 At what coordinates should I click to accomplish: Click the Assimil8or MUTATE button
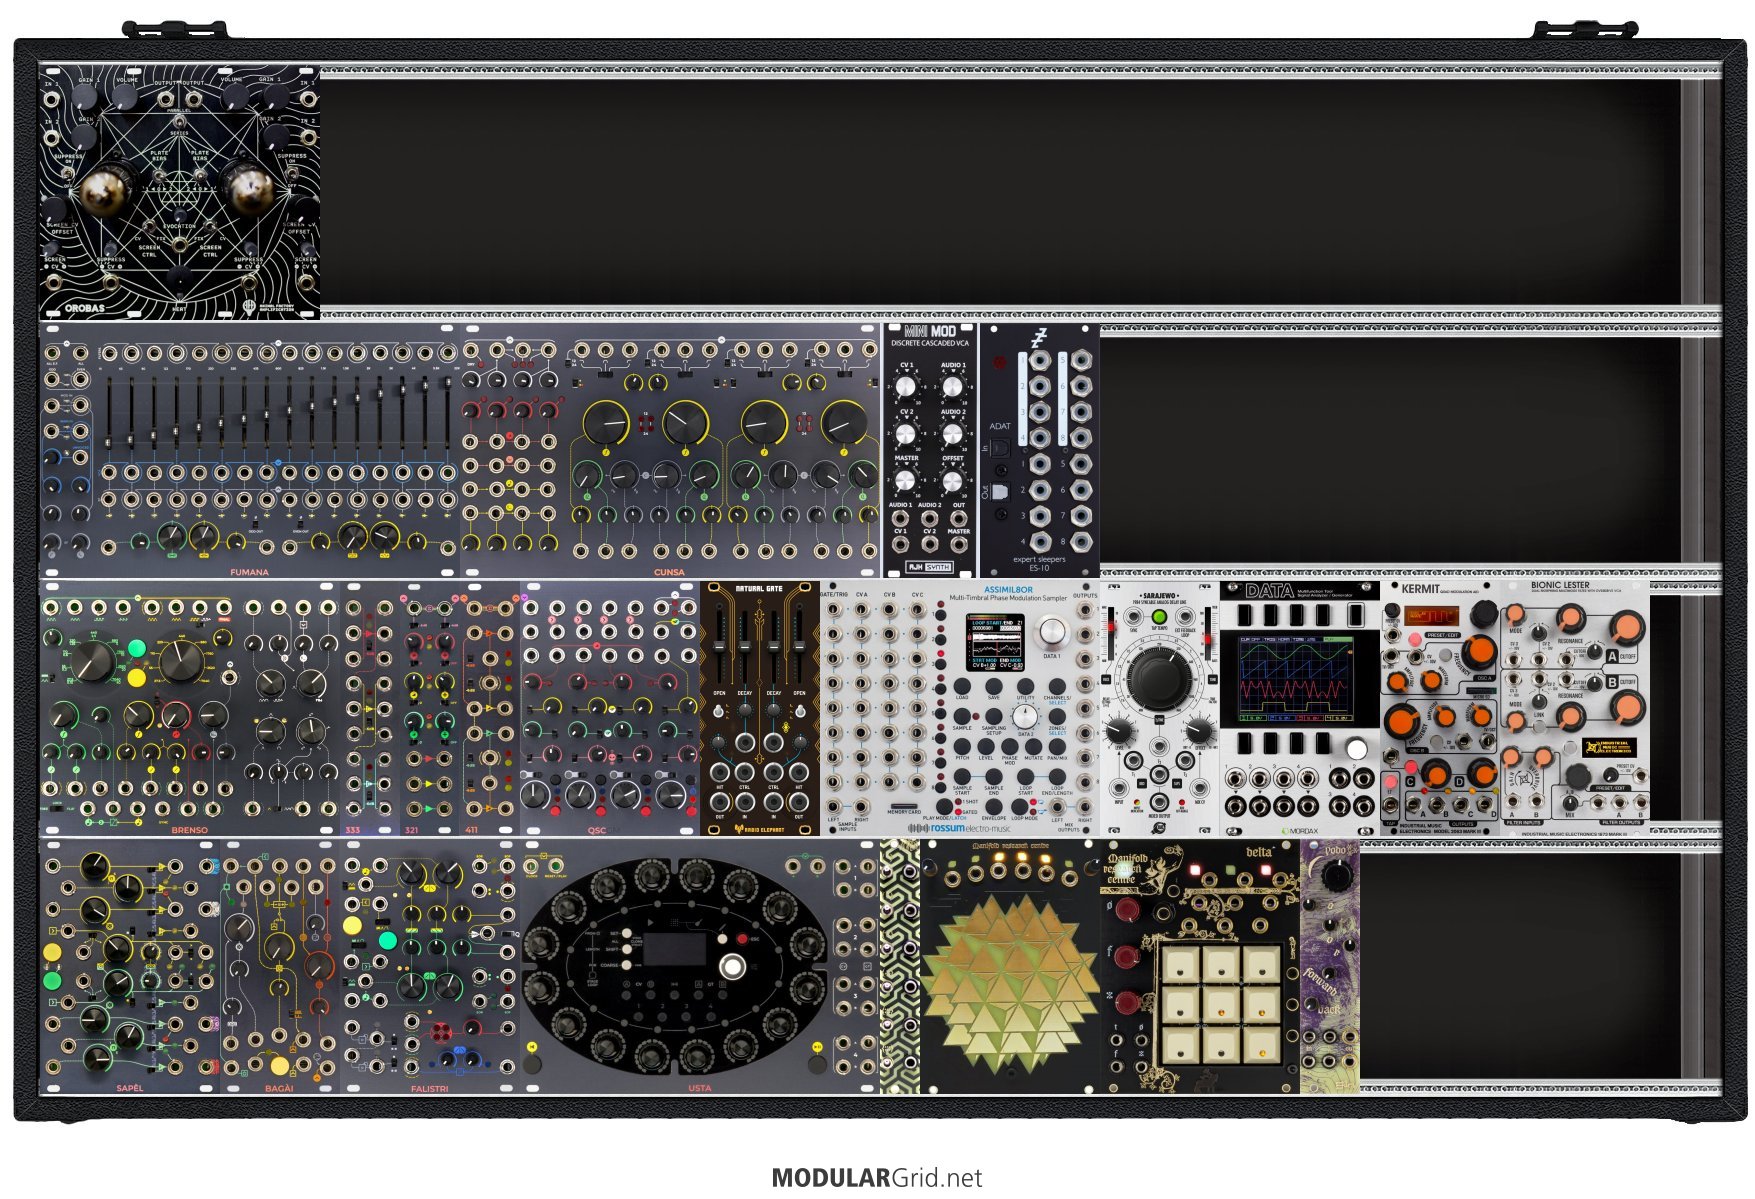pyautogui.click(x=1034, y=746)
